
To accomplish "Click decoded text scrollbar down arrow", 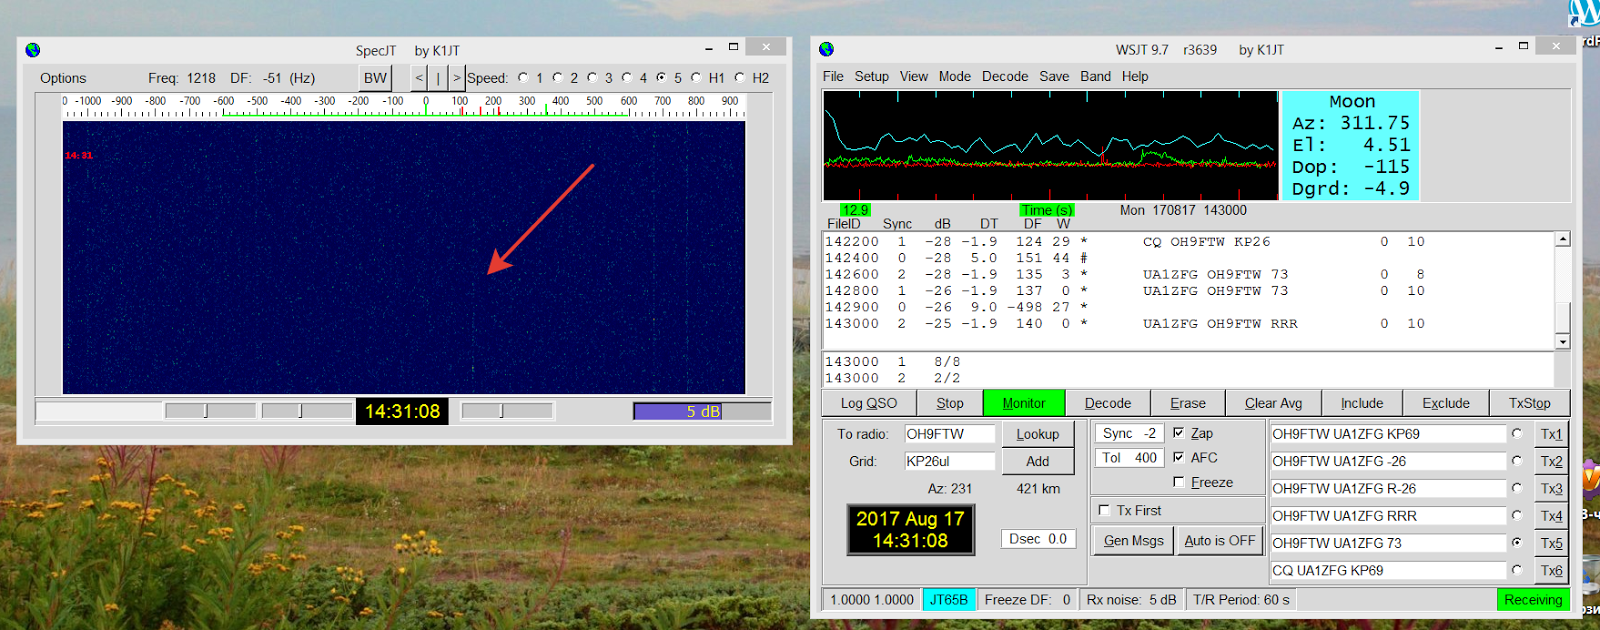I will tap(1563, 341).
